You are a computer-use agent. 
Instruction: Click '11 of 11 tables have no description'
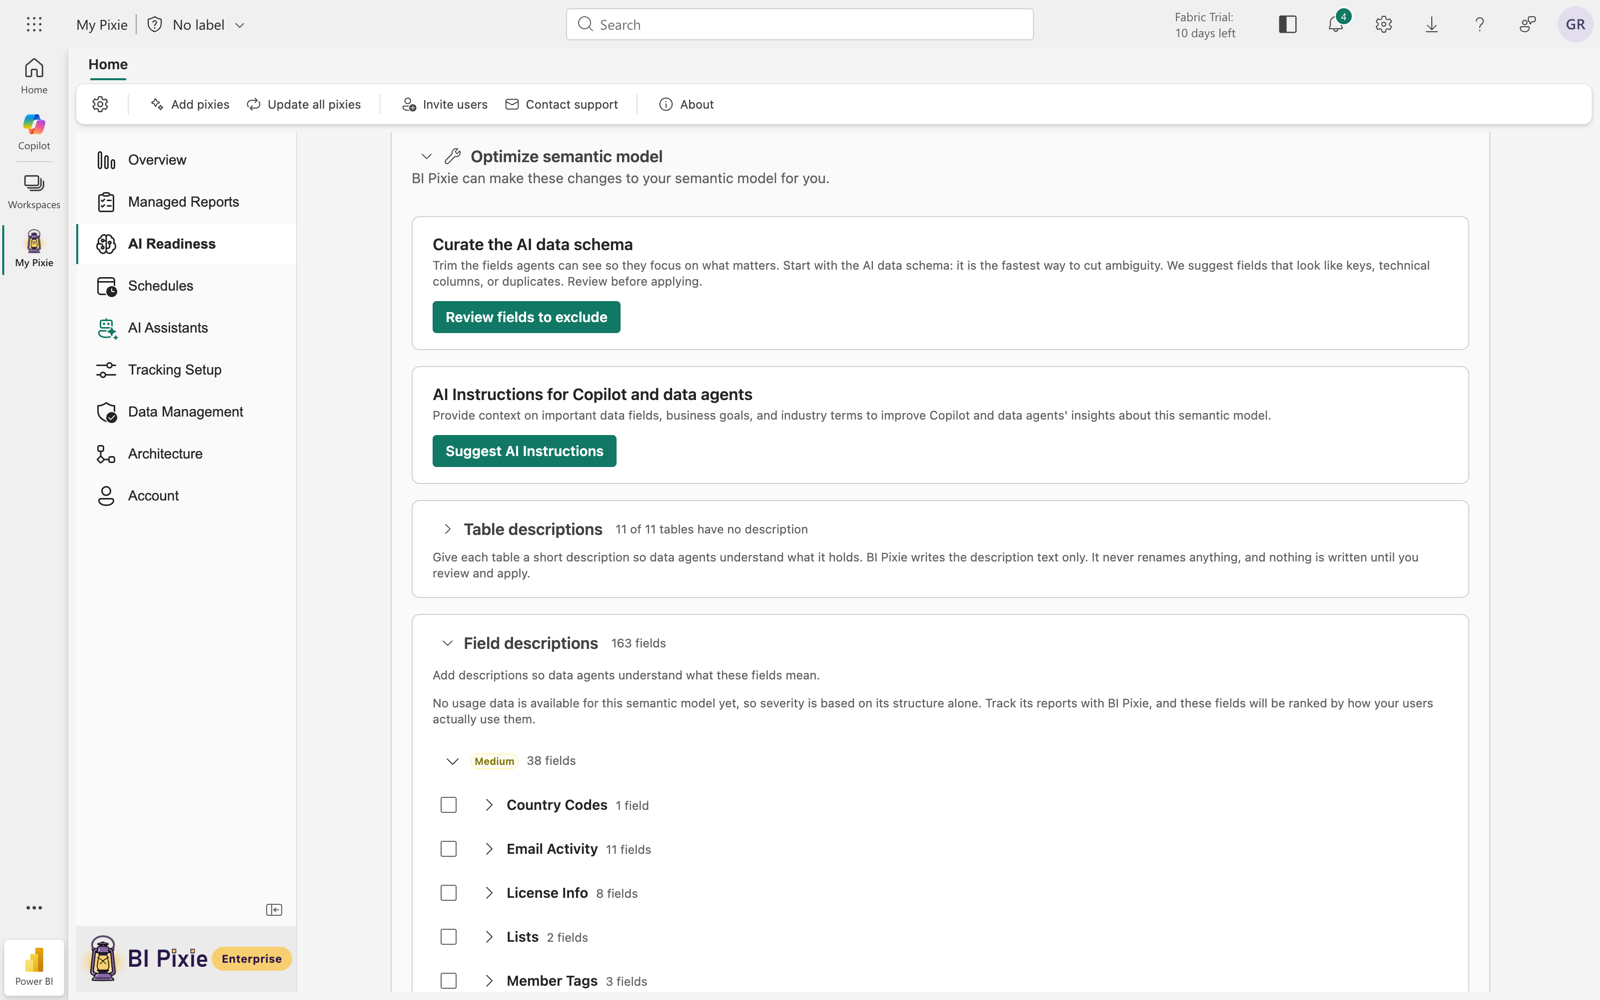coord(712,529)
